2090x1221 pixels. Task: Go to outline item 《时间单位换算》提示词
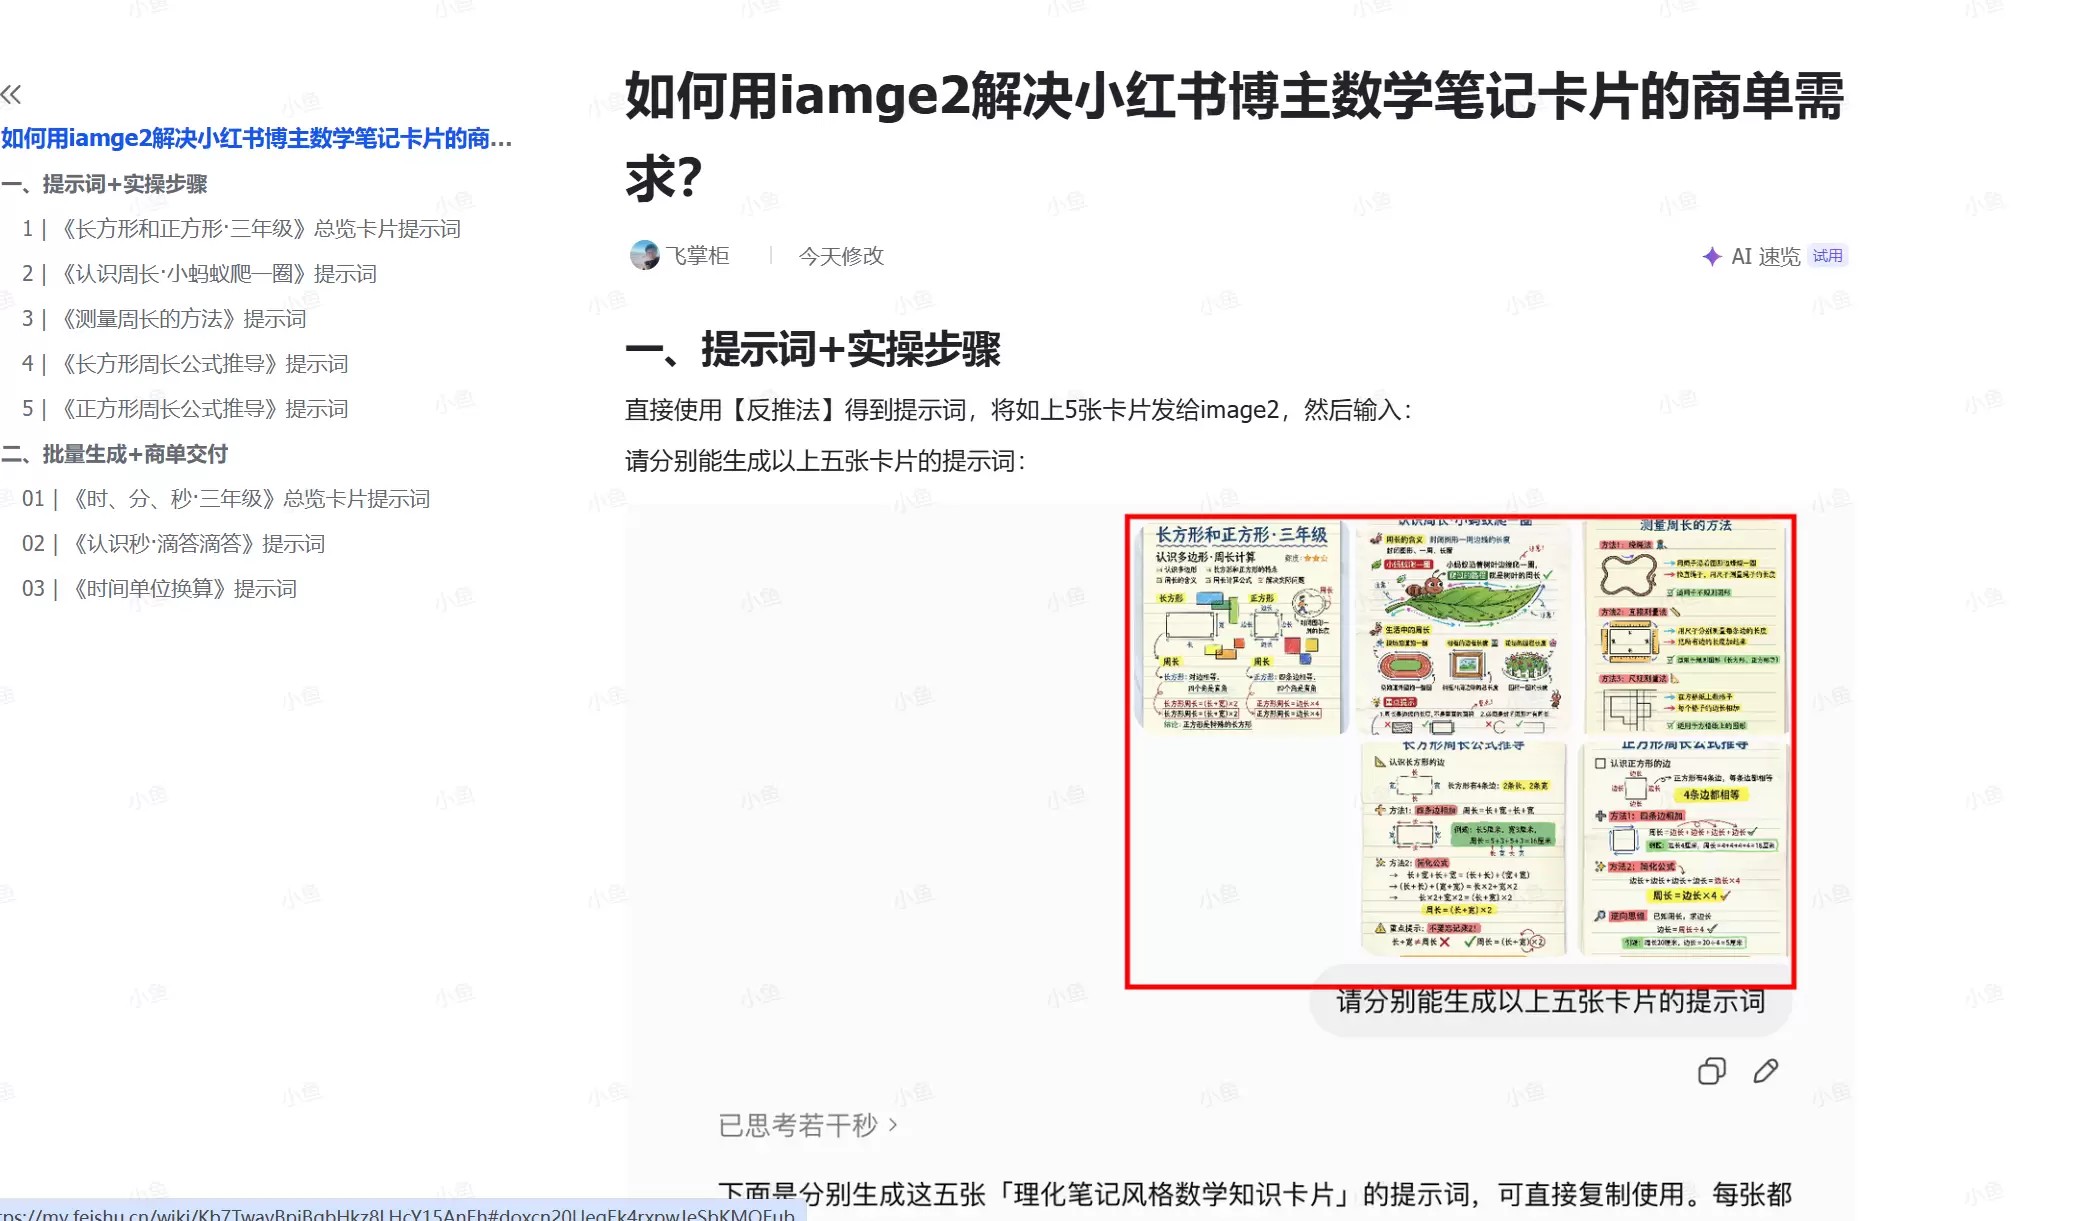159,589
